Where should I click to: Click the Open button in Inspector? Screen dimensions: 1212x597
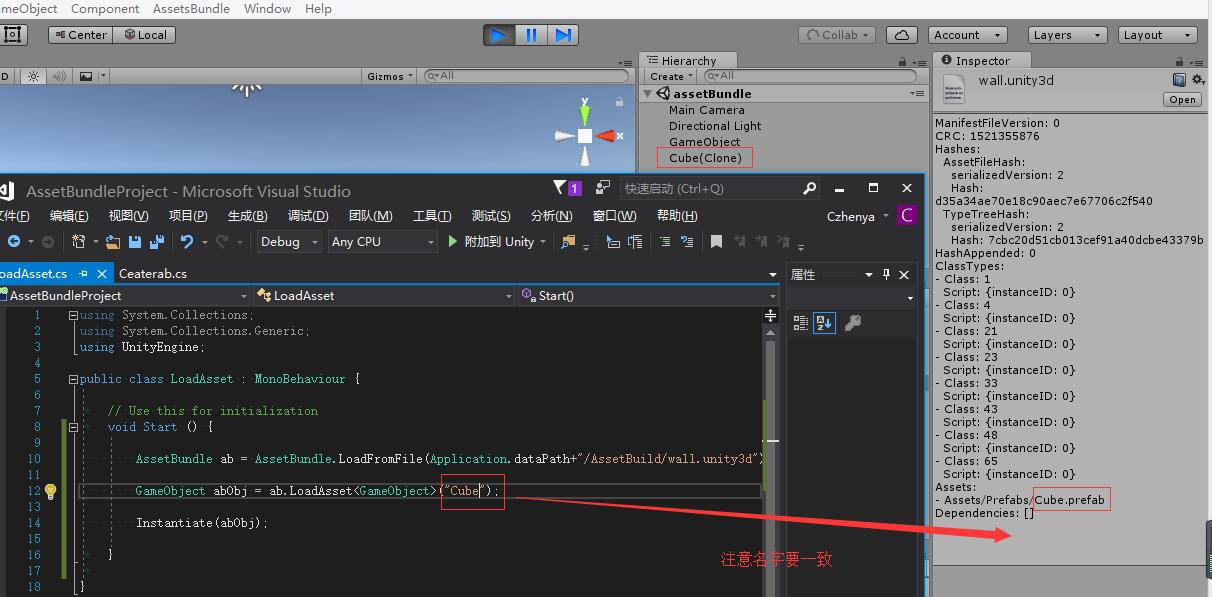(x=1182, y=100)
